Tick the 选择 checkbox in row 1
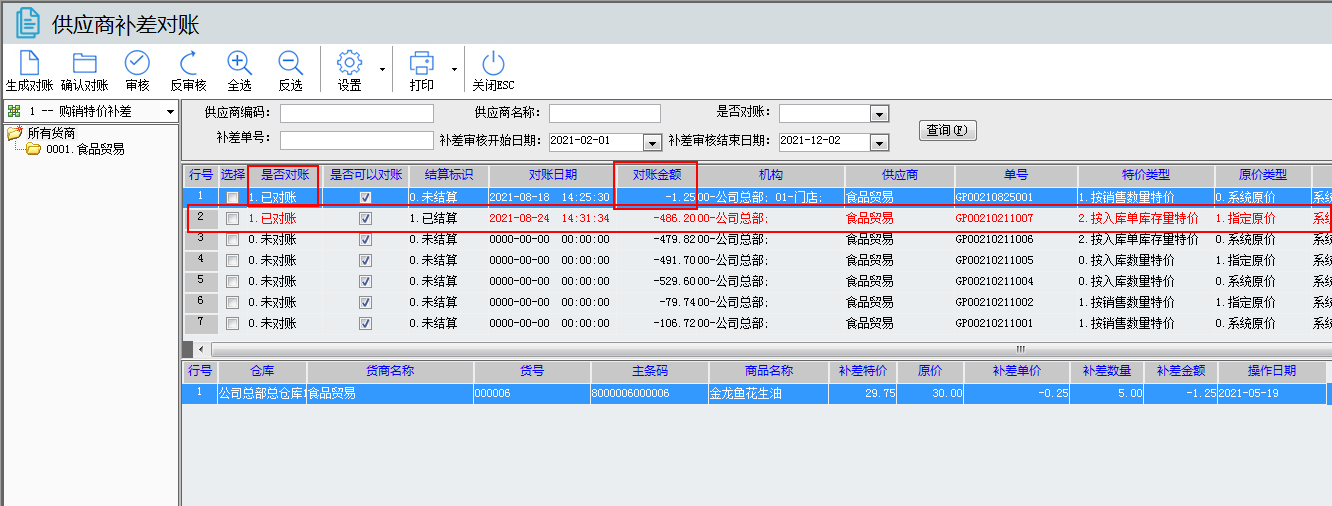 232,197
